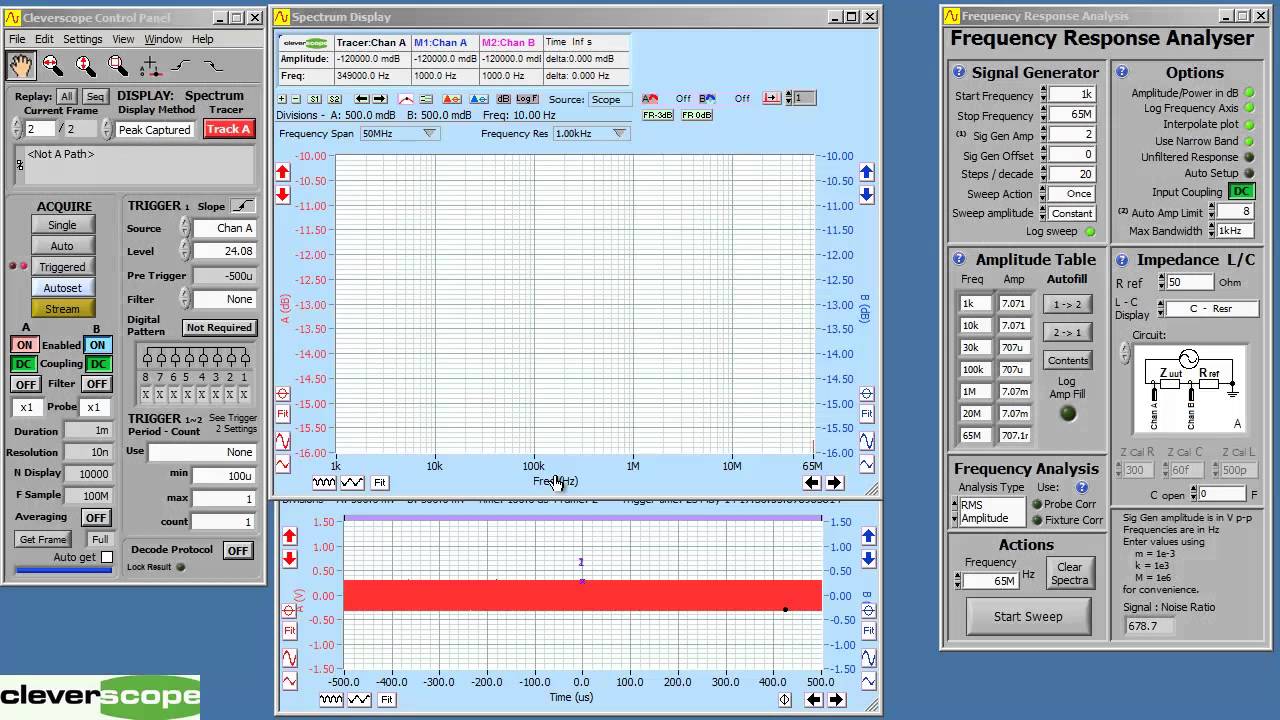This screenshot has height=720, width=1280.
Task: Click red down arrow on spectrum A axis
Action: pos(283,195)
